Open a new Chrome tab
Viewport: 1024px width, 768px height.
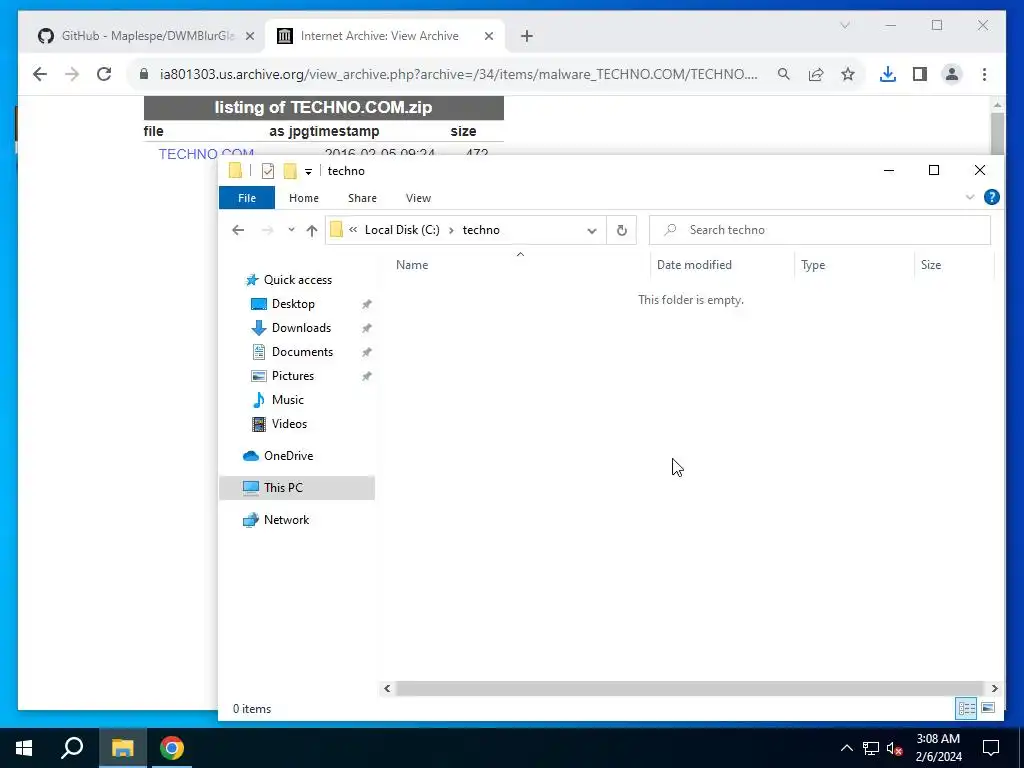[526, 37]
